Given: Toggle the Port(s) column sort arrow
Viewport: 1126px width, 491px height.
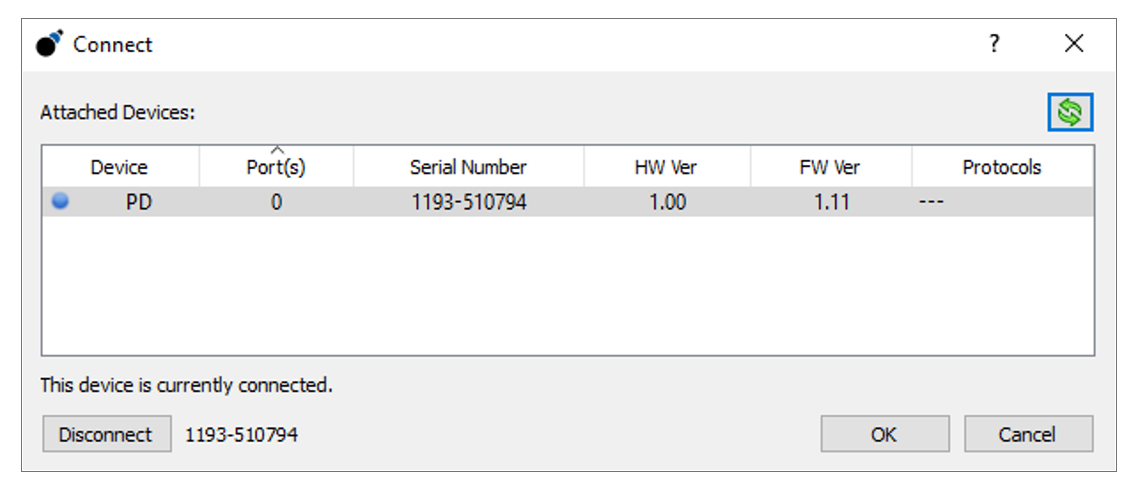Looking at the screenshot, I should [x=277, y=149].
